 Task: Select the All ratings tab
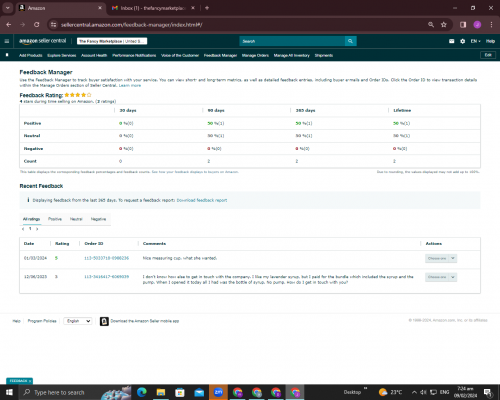(31, 219)
